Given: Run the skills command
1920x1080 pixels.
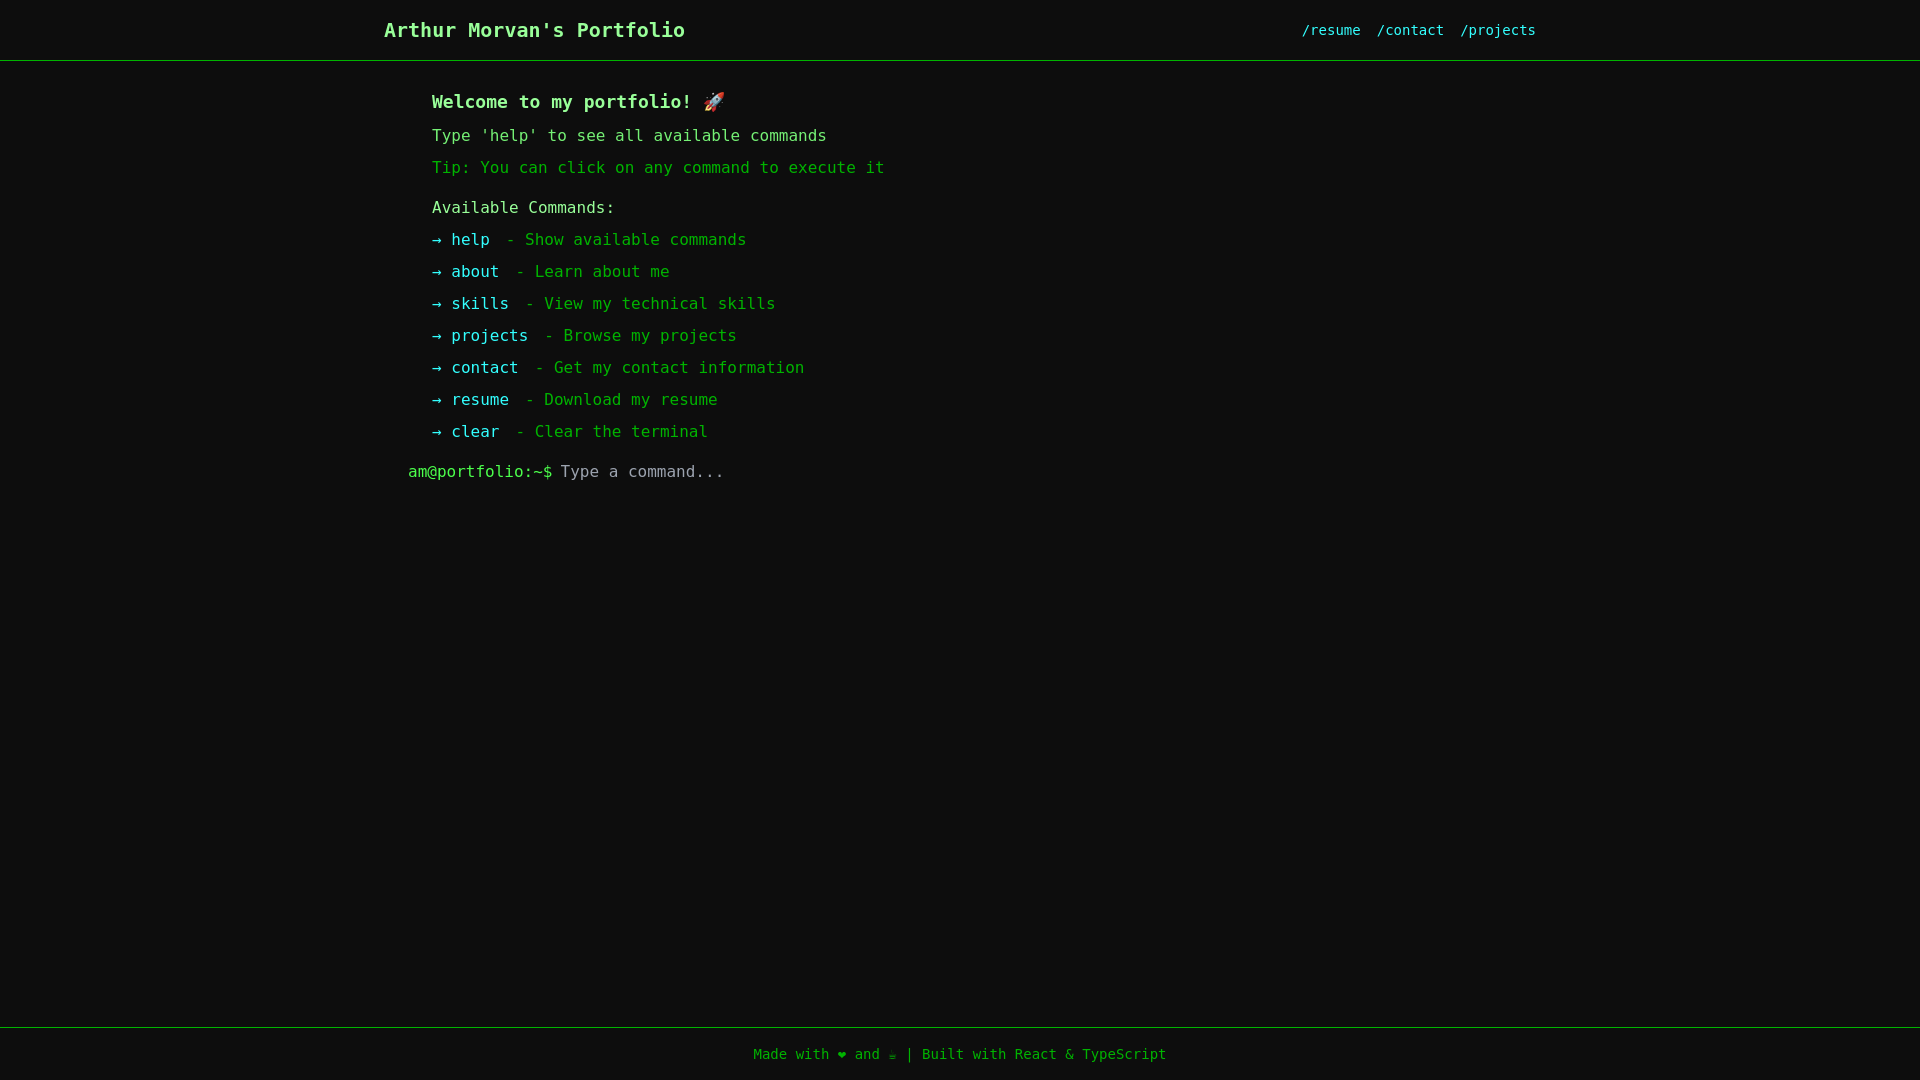Looking at the screenshot, I should pos(471,304).
